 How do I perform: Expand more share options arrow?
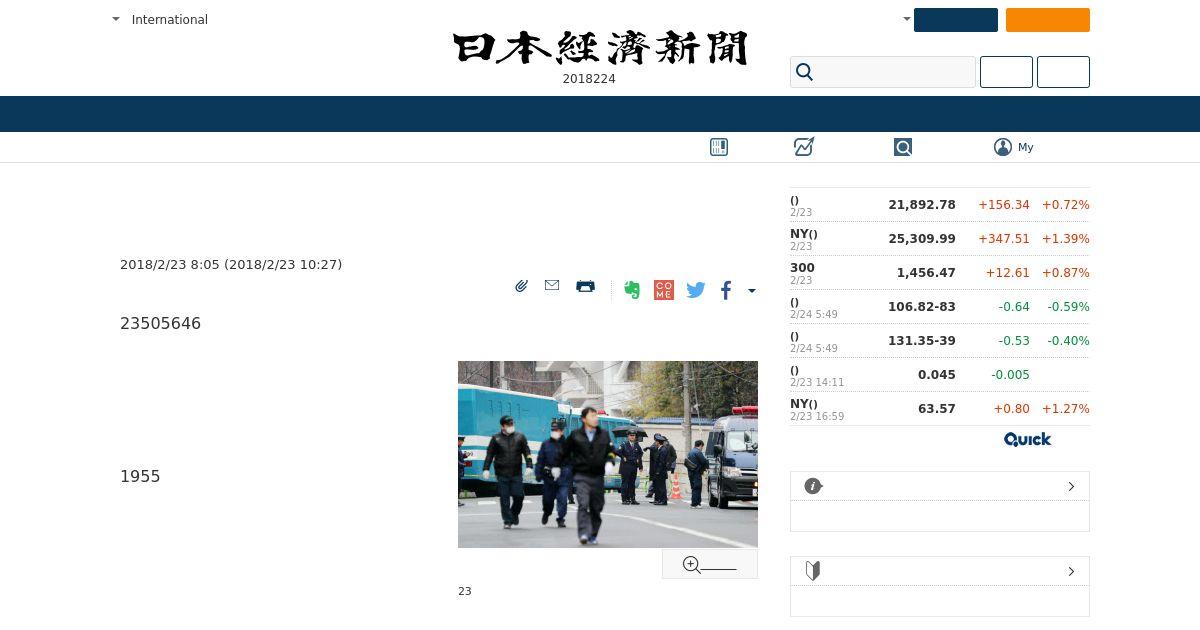coord(752,291)
